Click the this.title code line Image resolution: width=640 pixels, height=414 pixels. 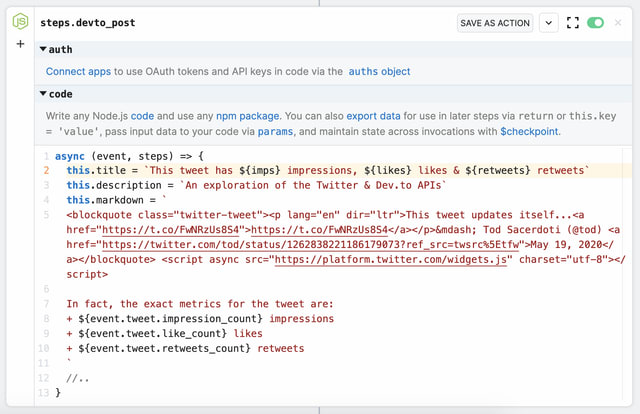click(x=328, y=170)
